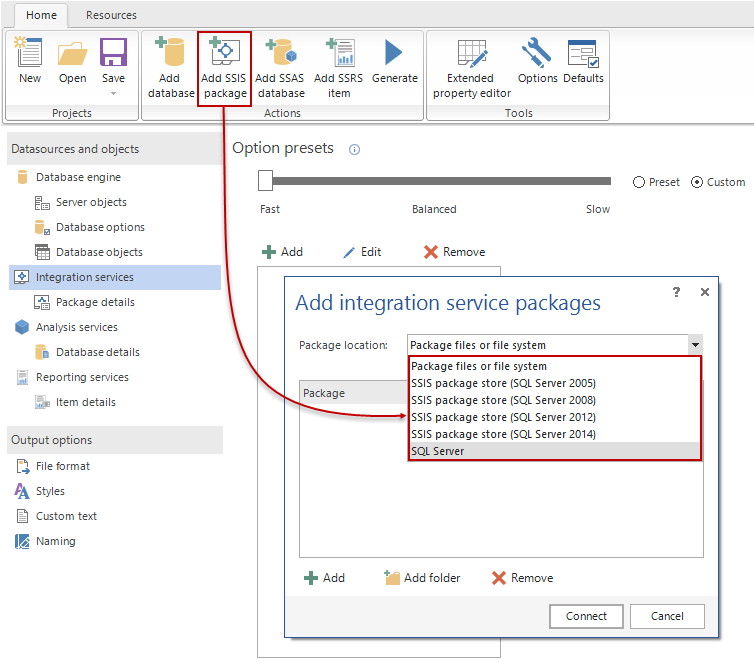Choose SSIS package store (SQL Server 2014)
The height and width of the screenshot is (663, 754).
coord(554,434)
